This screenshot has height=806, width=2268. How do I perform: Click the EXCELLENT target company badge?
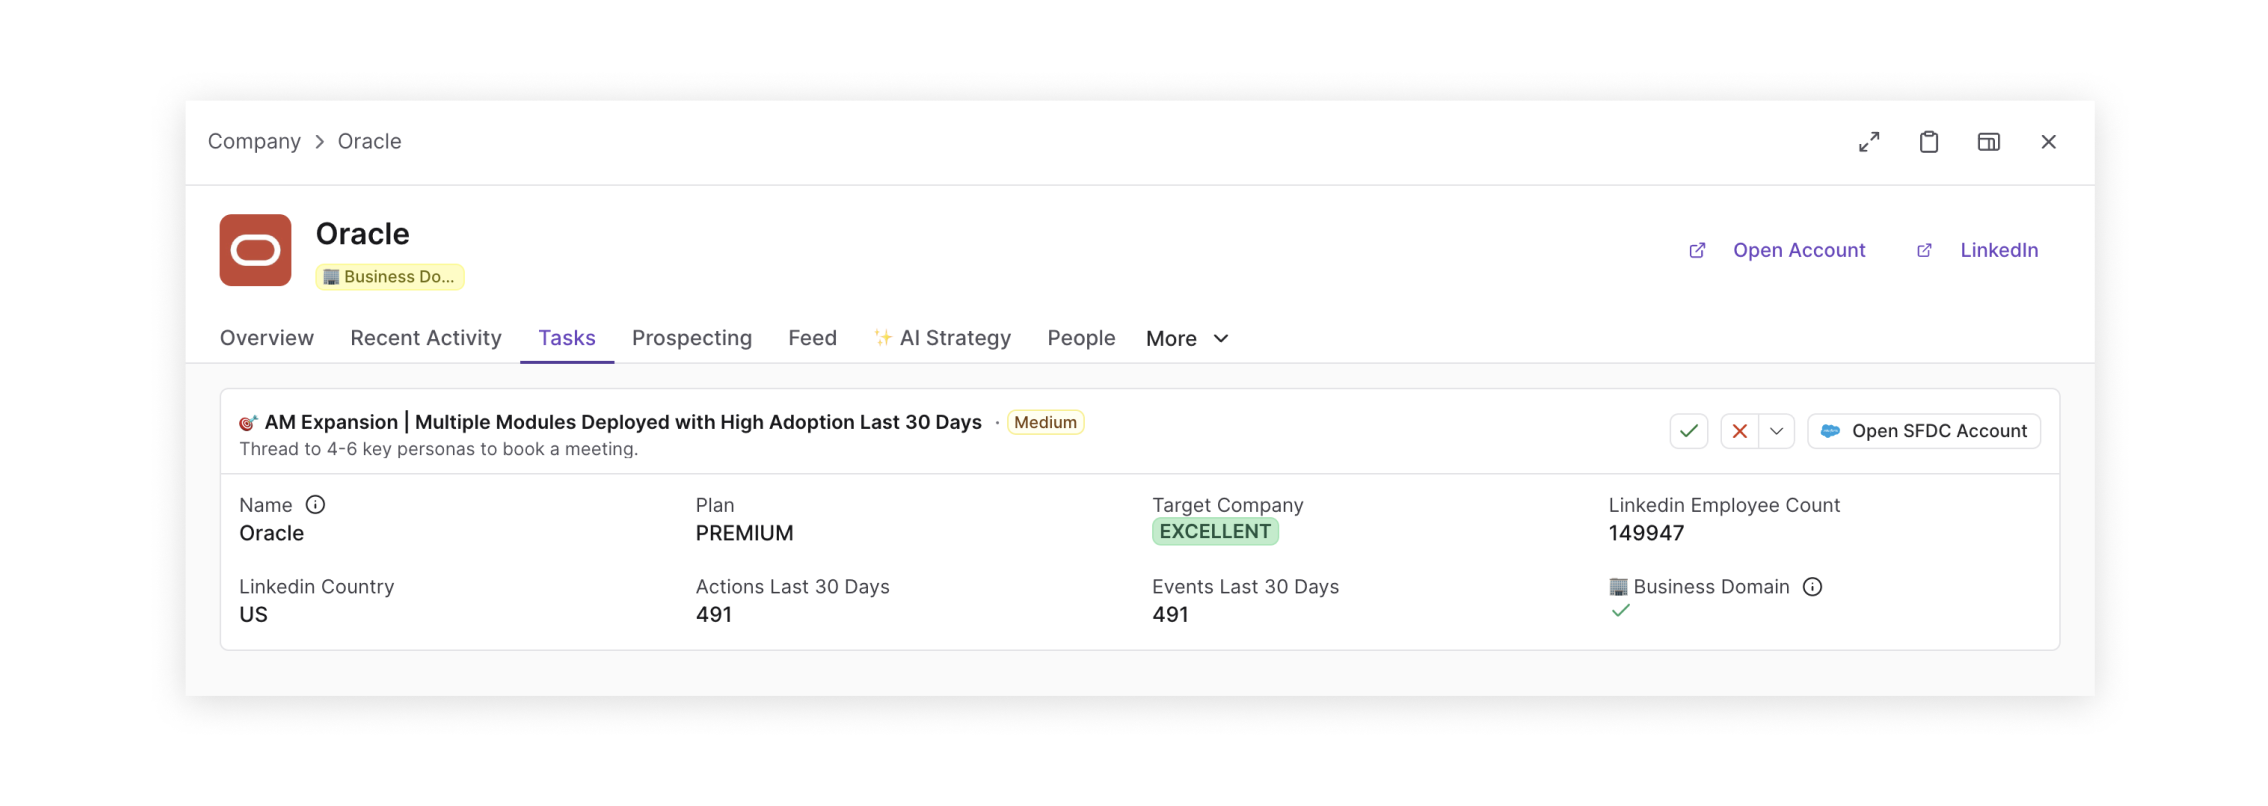pyautogui.click(x=1215, y=532)
